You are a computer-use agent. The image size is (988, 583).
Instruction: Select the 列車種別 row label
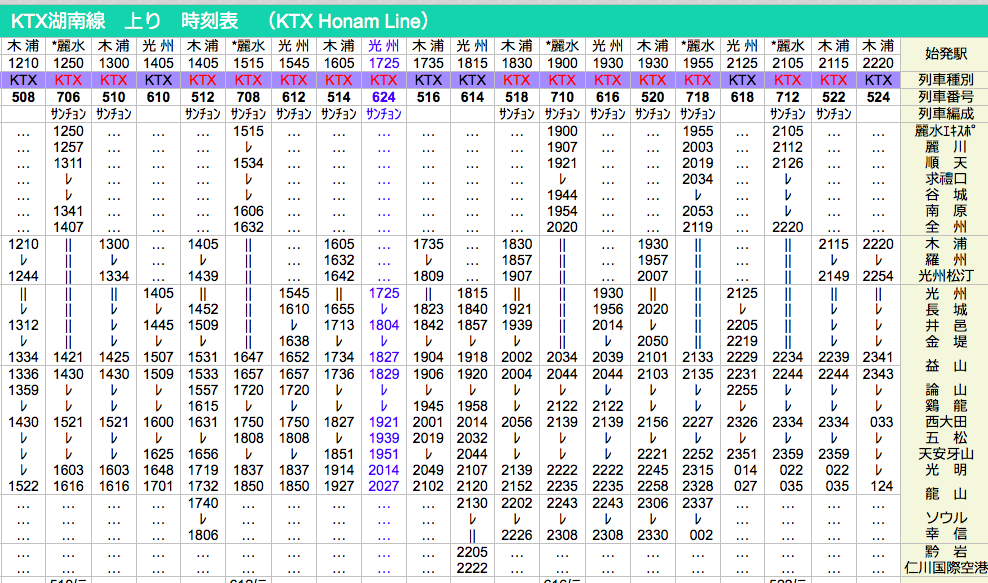946,80
